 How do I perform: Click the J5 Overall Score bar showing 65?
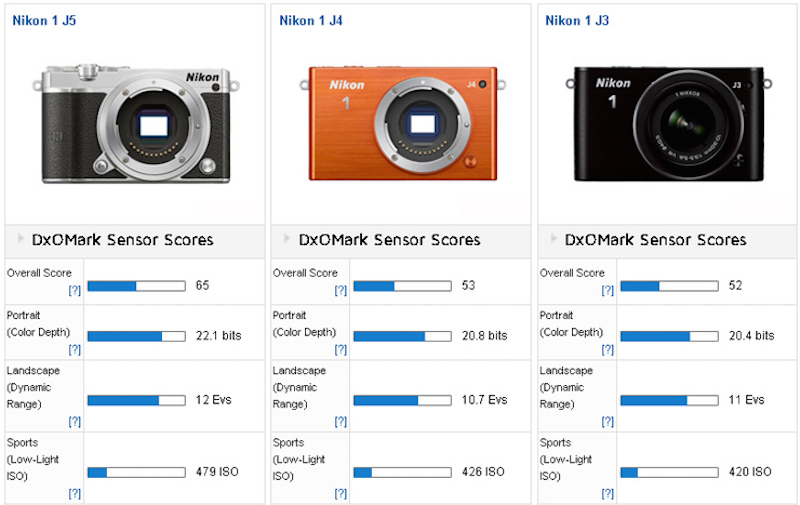tap(136, 286)
